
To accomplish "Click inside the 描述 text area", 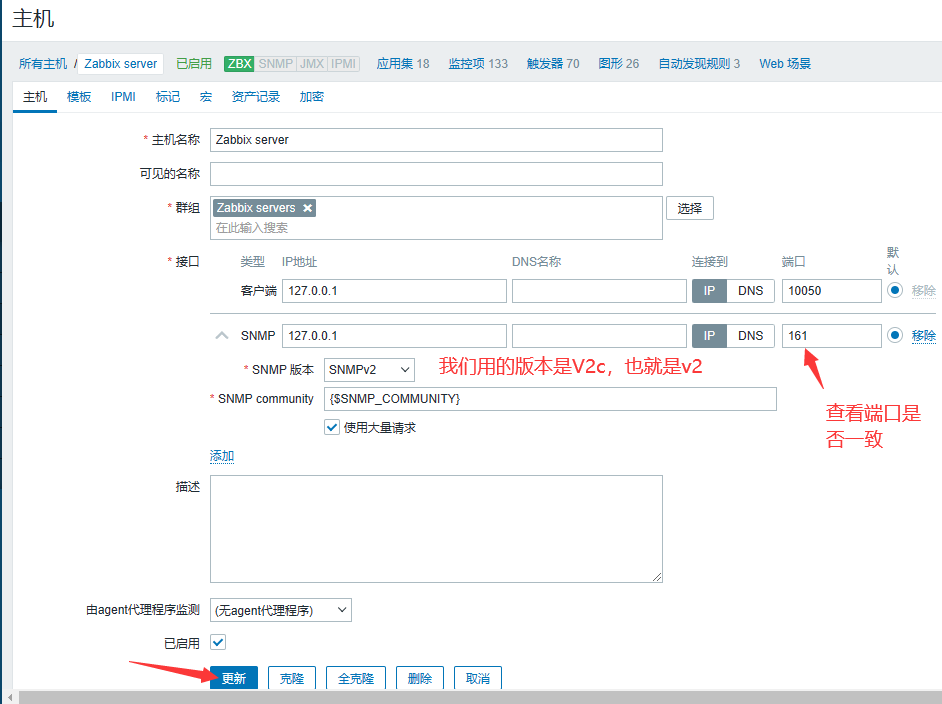I will pyautogui.click(x=436, y=529).
